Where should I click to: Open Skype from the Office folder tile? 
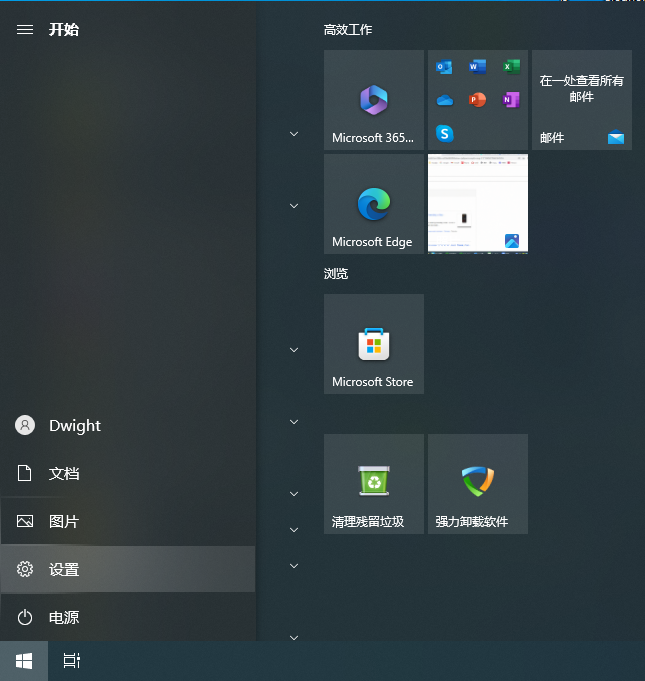click(x=444, y=133)
